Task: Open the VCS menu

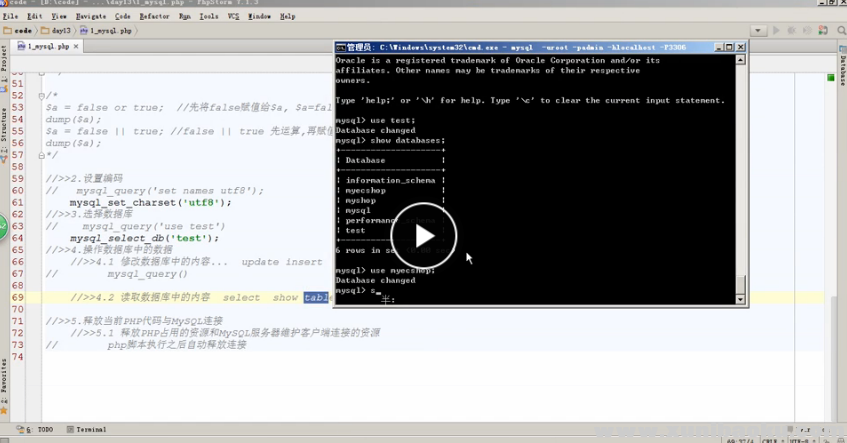Action: [232, 16]
